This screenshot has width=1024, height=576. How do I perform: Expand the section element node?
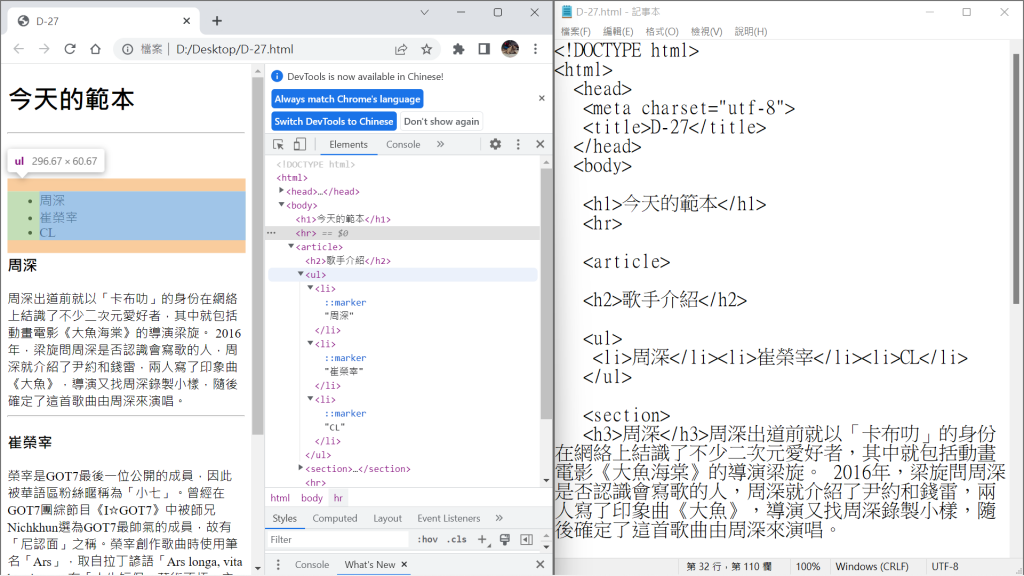click(x=301, y=468)
